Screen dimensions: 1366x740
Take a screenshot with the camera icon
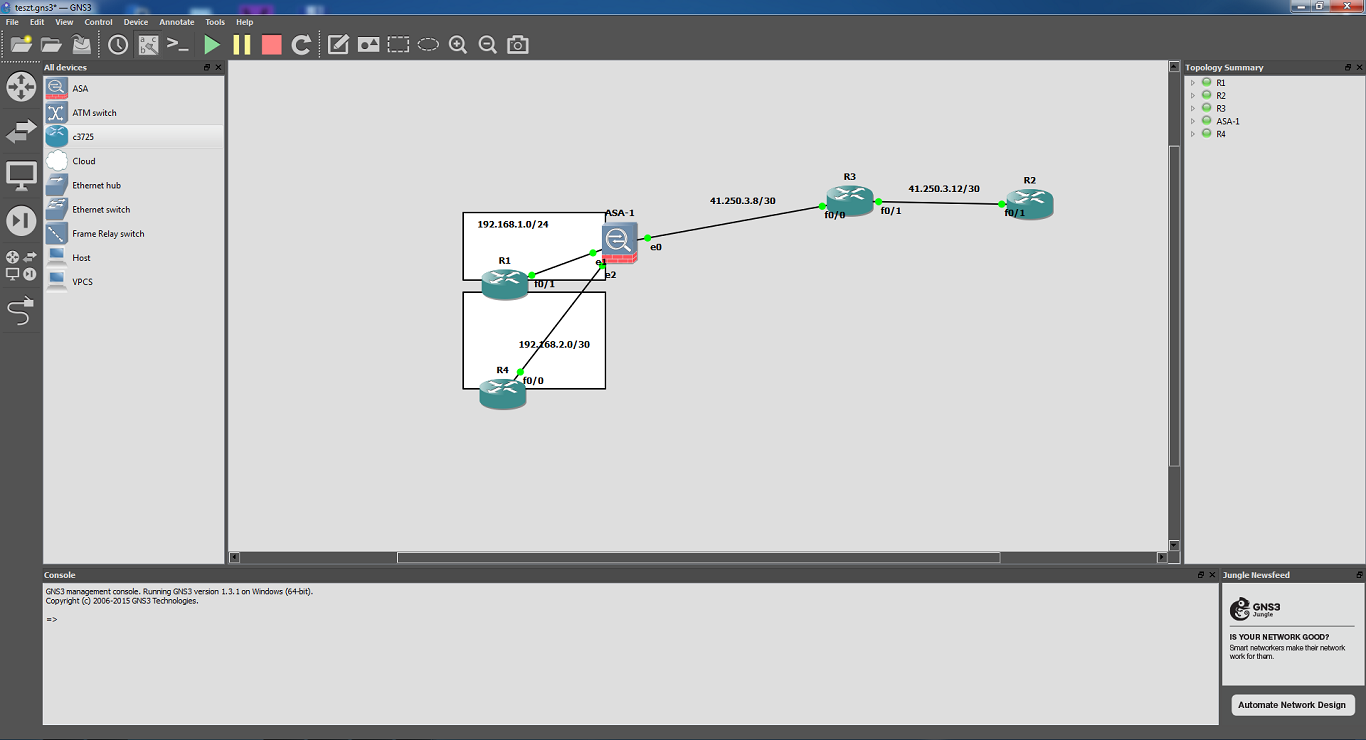pyautogui.click(x=517, y=44)
